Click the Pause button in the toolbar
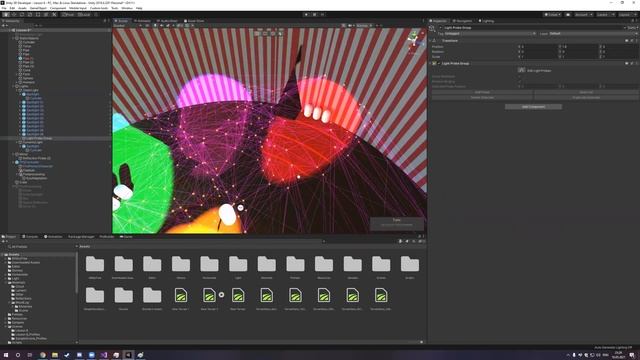 [x=314, y=14]
